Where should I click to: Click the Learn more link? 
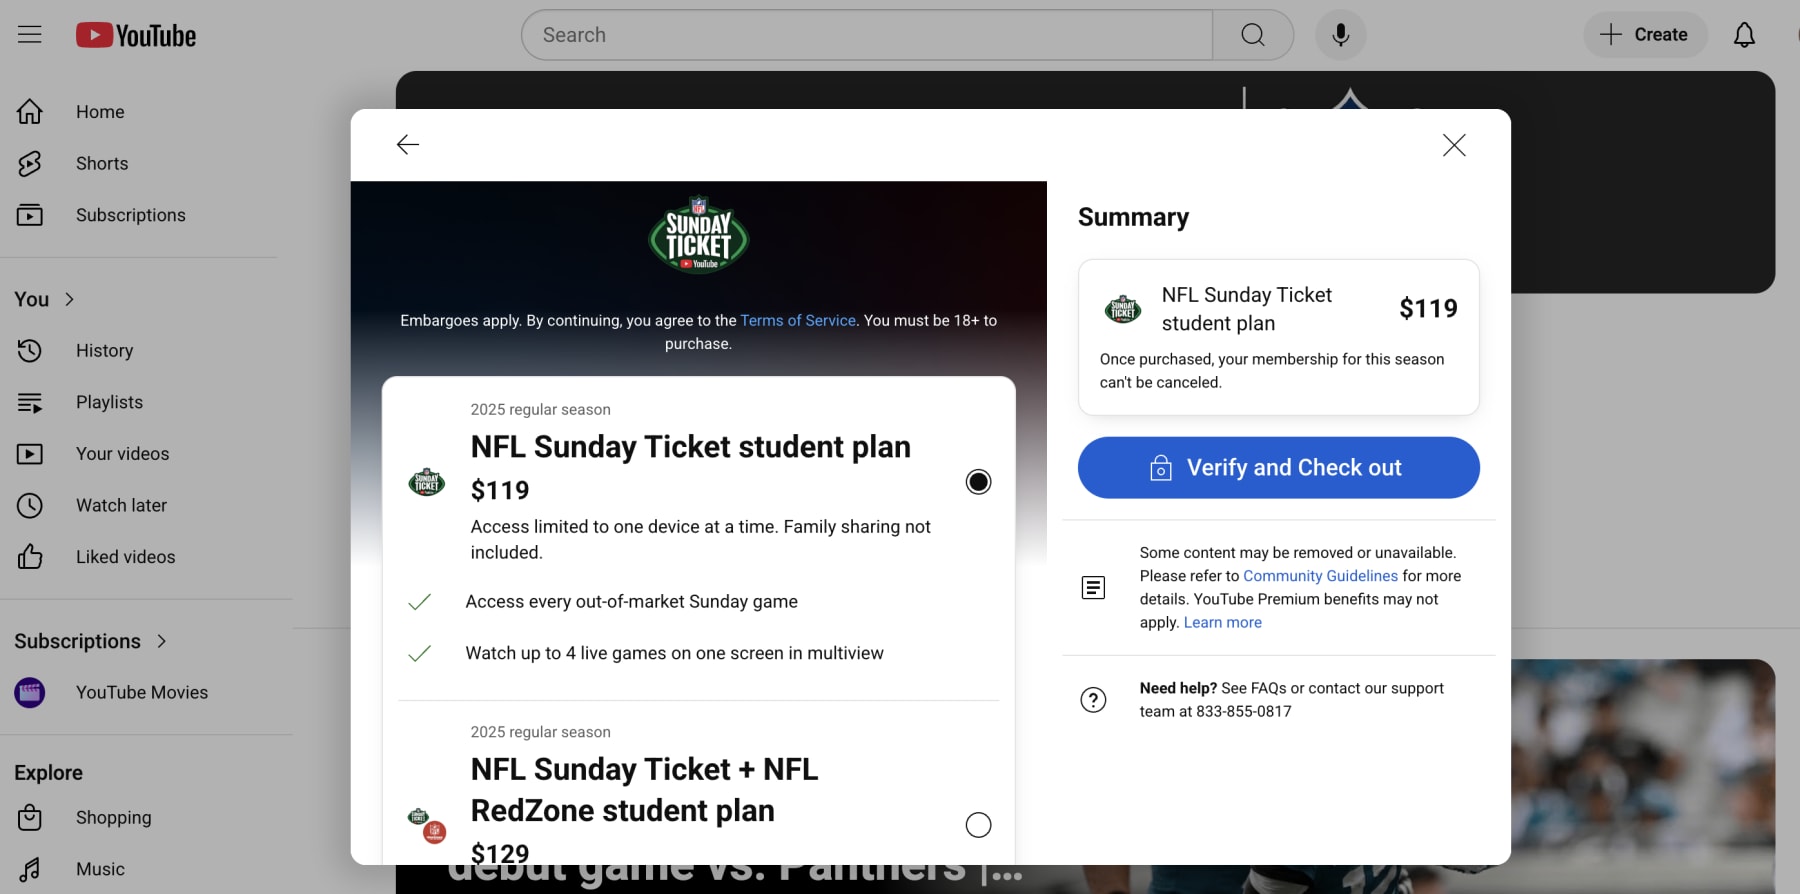point(1223,622)
